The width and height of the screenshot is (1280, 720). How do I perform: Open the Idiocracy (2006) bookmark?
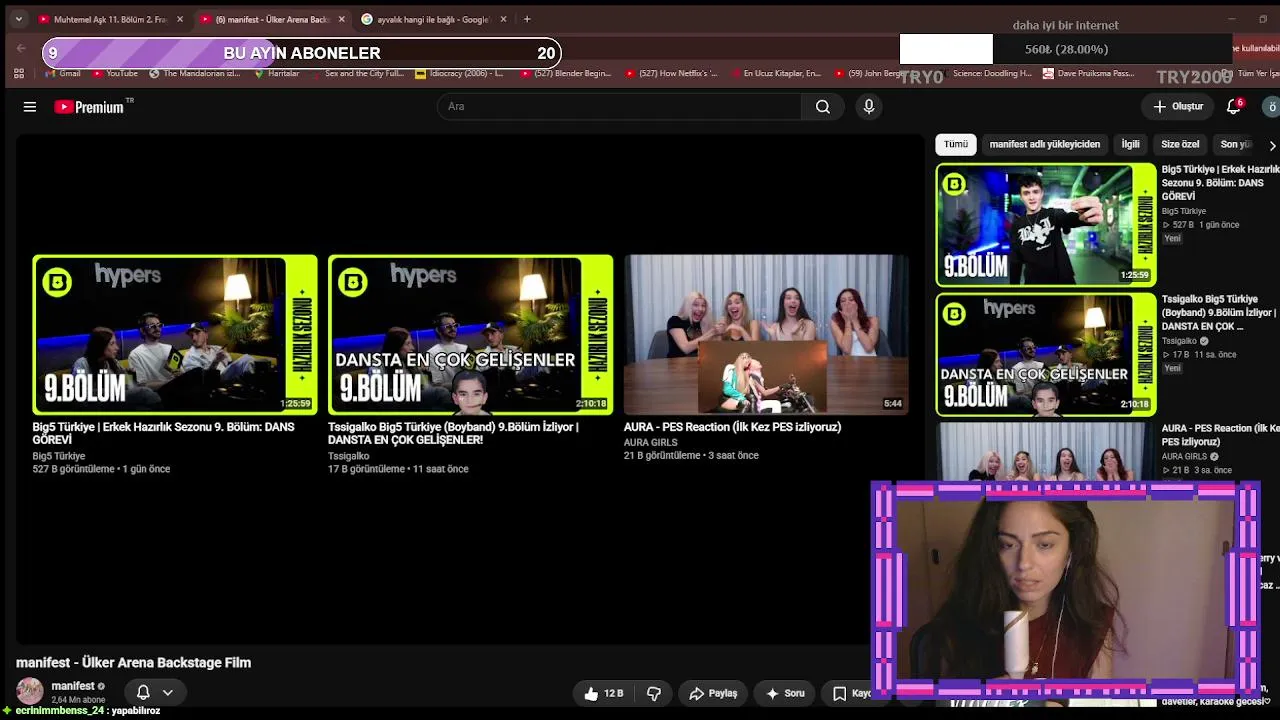click(459, 73)
